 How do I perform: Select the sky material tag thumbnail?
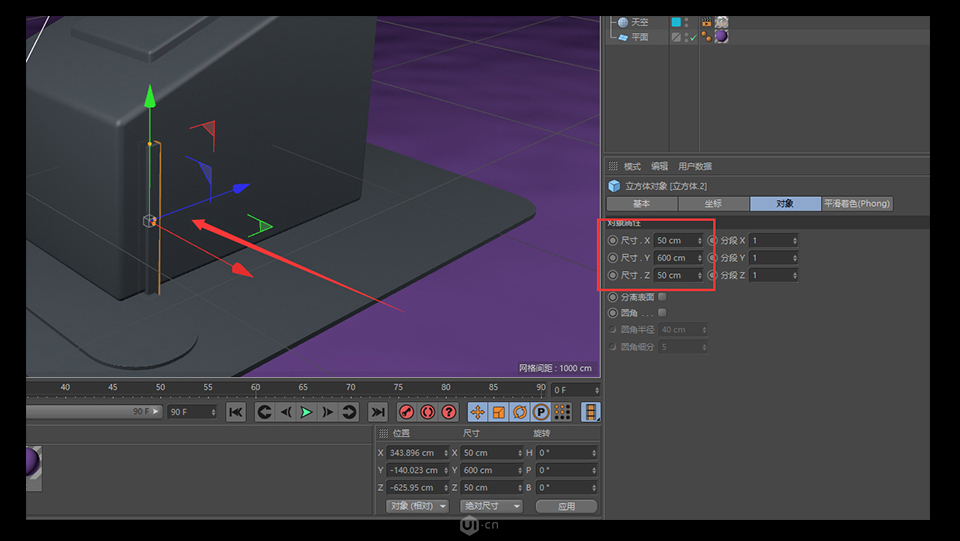tap(722, 22)
